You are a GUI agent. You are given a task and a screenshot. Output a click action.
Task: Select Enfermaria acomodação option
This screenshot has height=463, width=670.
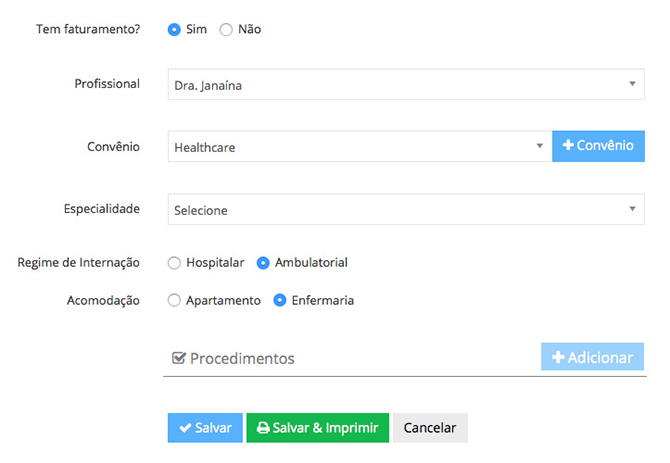tap(279, 300)
